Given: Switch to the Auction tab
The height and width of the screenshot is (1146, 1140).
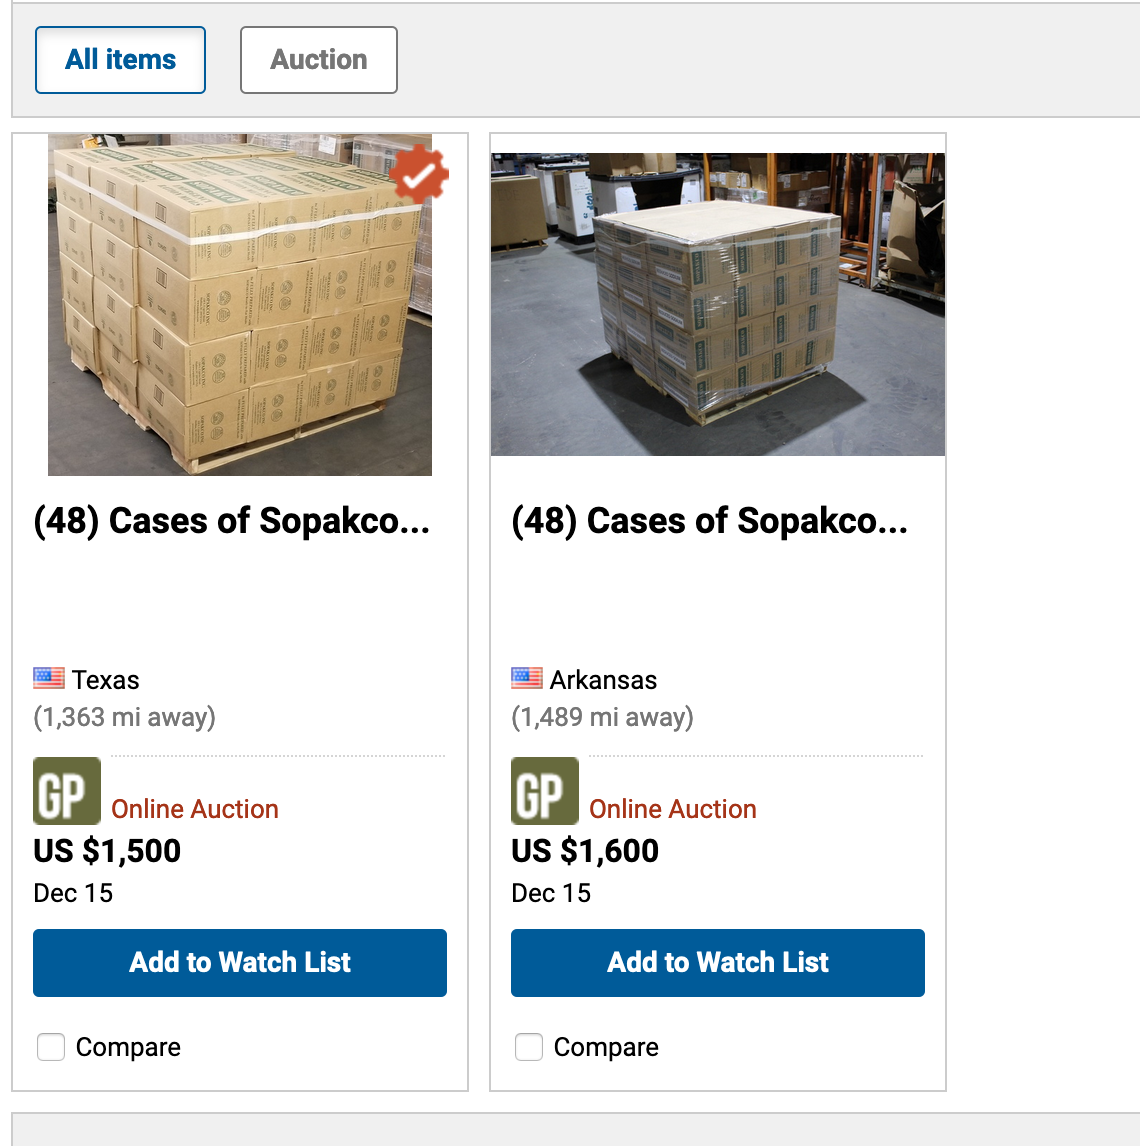Looking at the screenshot, I should tap(319, 60).
